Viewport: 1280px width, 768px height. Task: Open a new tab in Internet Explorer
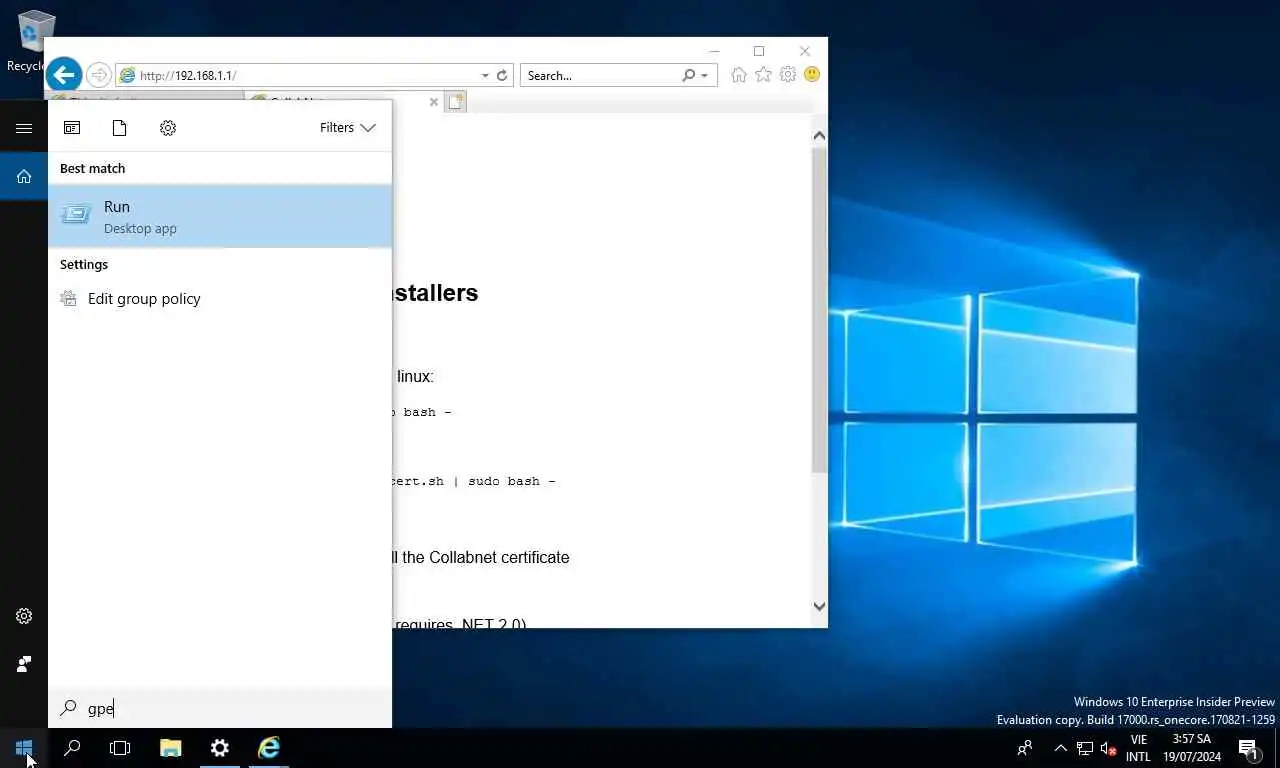(455, 102)
